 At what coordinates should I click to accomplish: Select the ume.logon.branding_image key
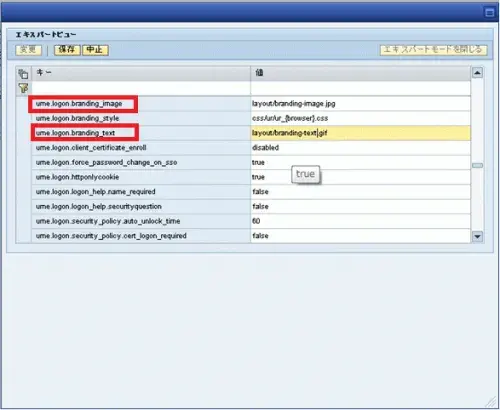point(79,104)
